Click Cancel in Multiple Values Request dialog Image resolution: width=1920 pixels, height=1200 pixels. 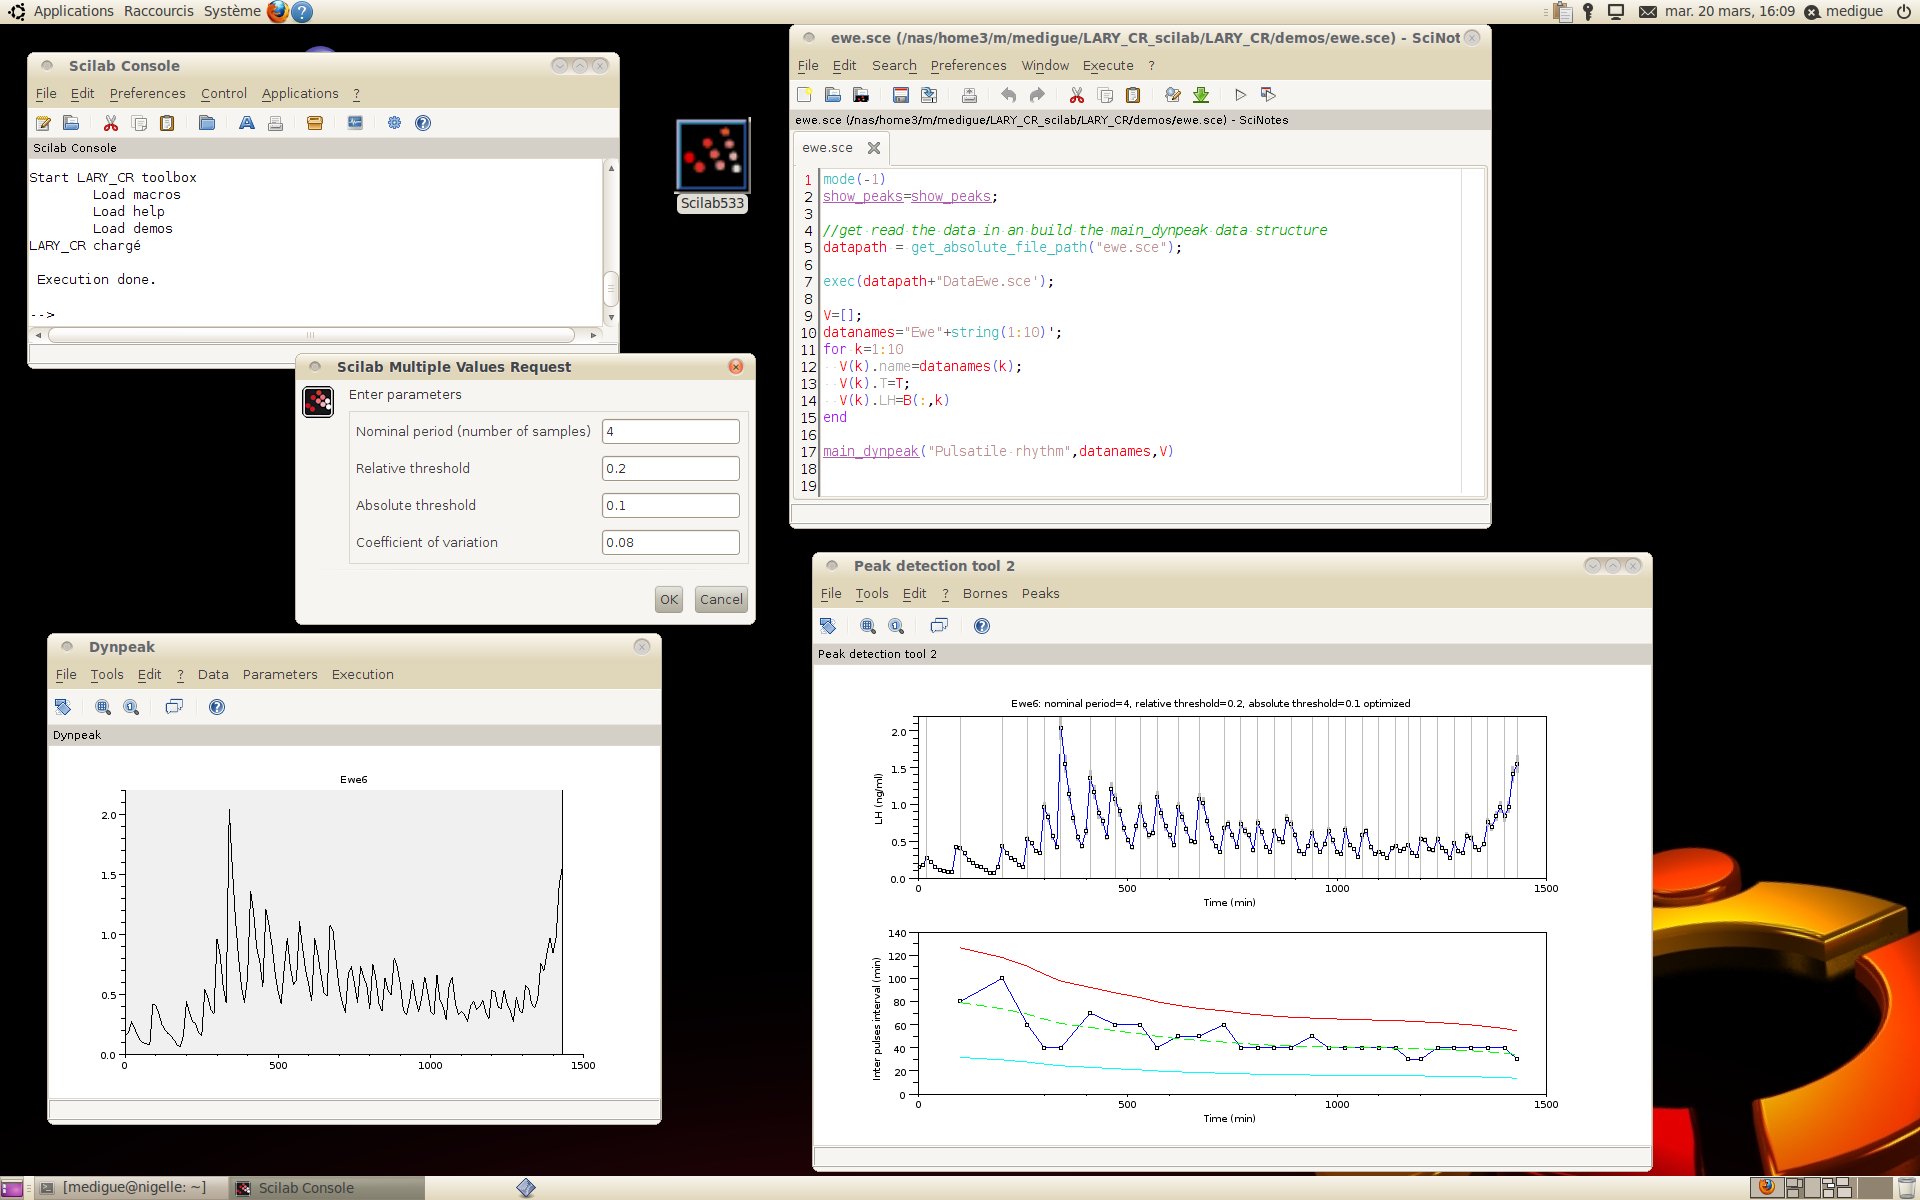click(721, 600)
